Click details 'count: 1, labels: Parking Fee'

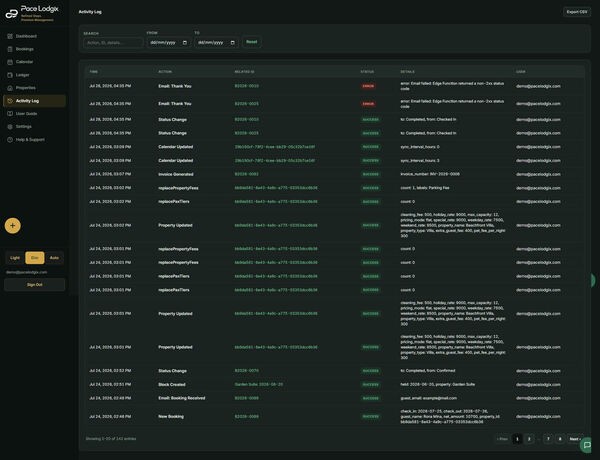coord(425,188)
